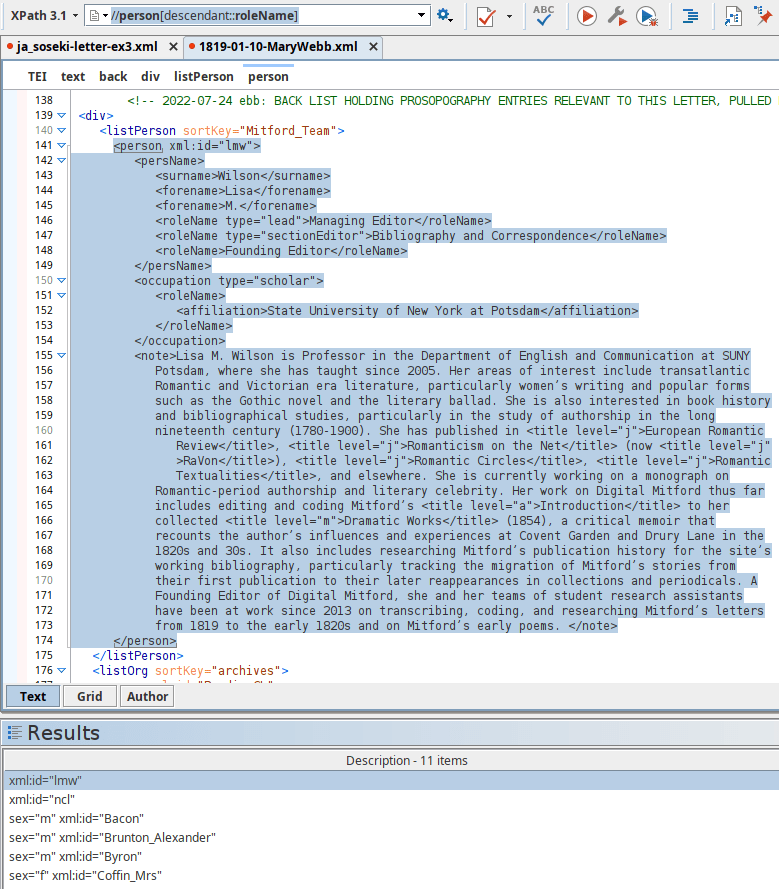Viewport: 779px width, 889px height.
Task: Close the 1819-01-10-MaryWebb.xml tab
Action: [x=373, y=46]
